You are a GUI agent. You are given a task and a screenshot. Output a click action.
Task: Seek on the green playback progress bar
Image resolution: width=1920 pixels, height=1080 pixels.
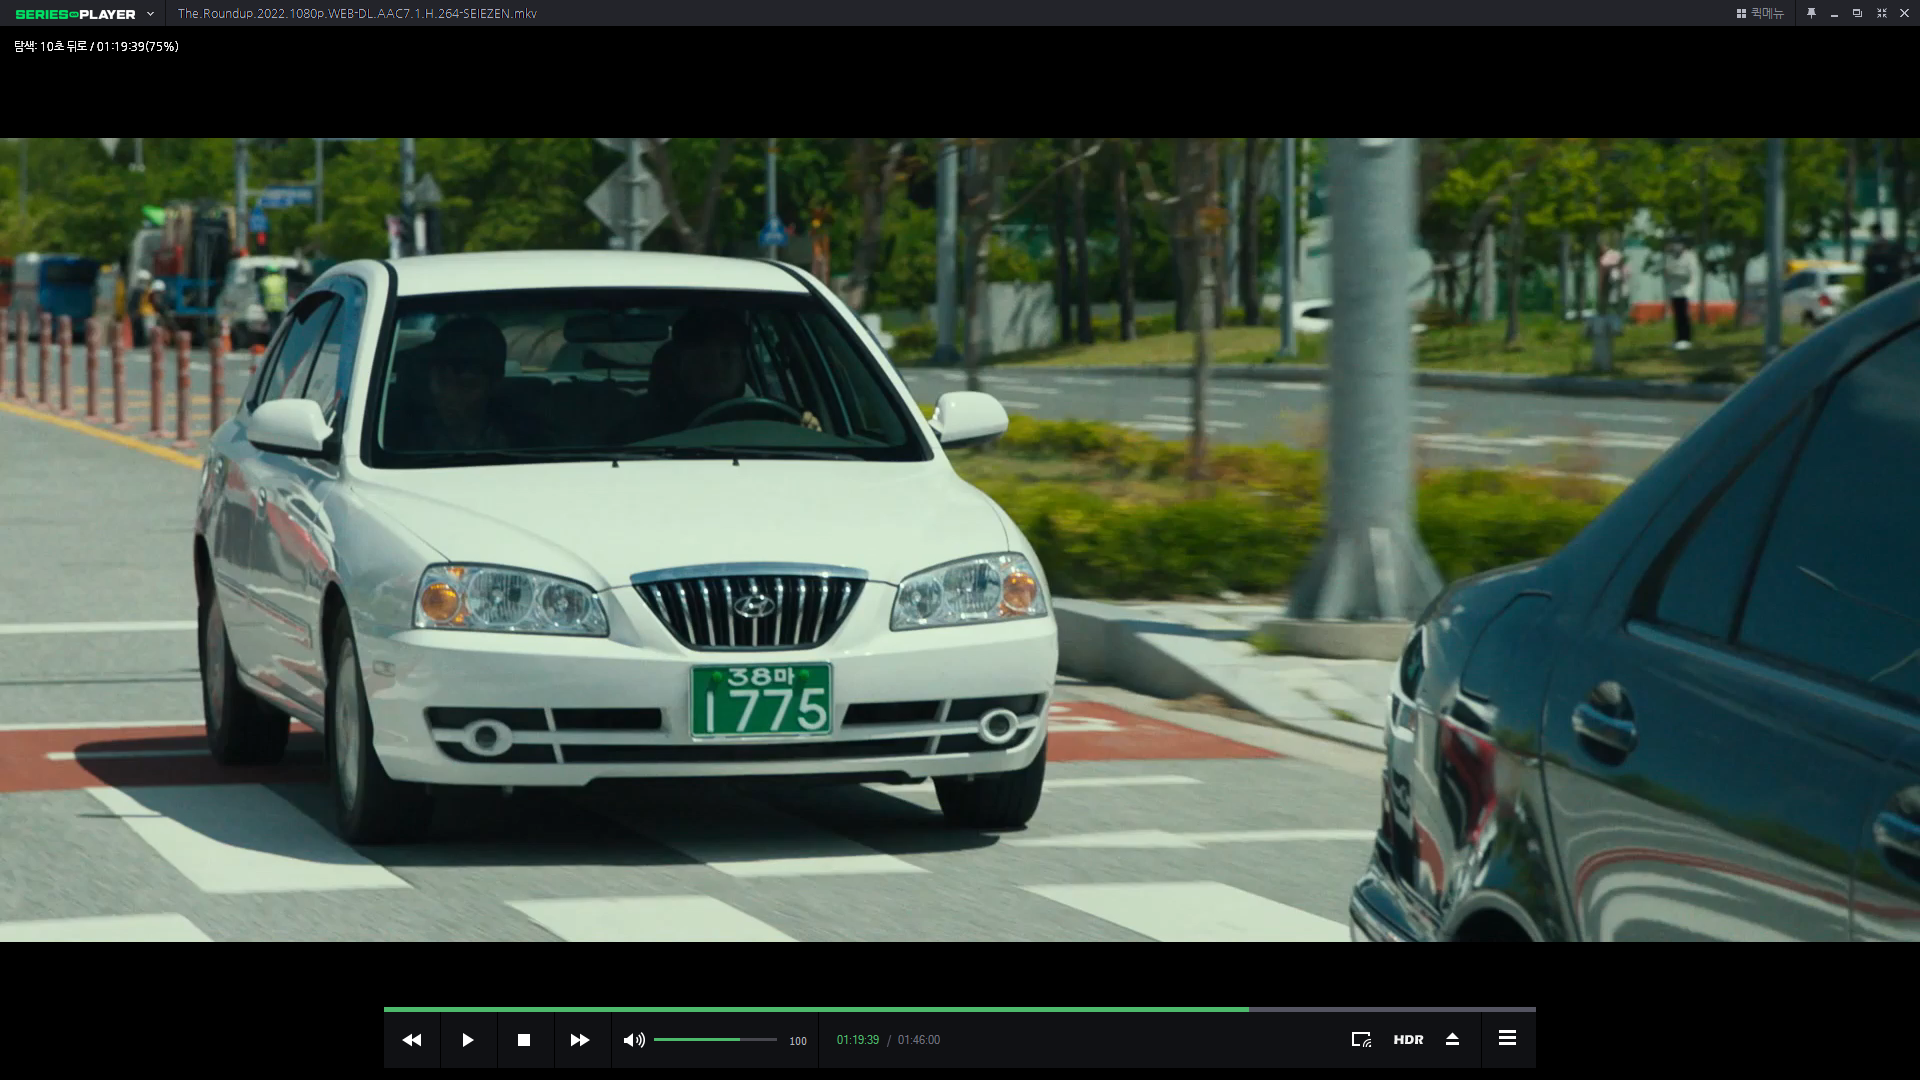tap(960, 1009)
